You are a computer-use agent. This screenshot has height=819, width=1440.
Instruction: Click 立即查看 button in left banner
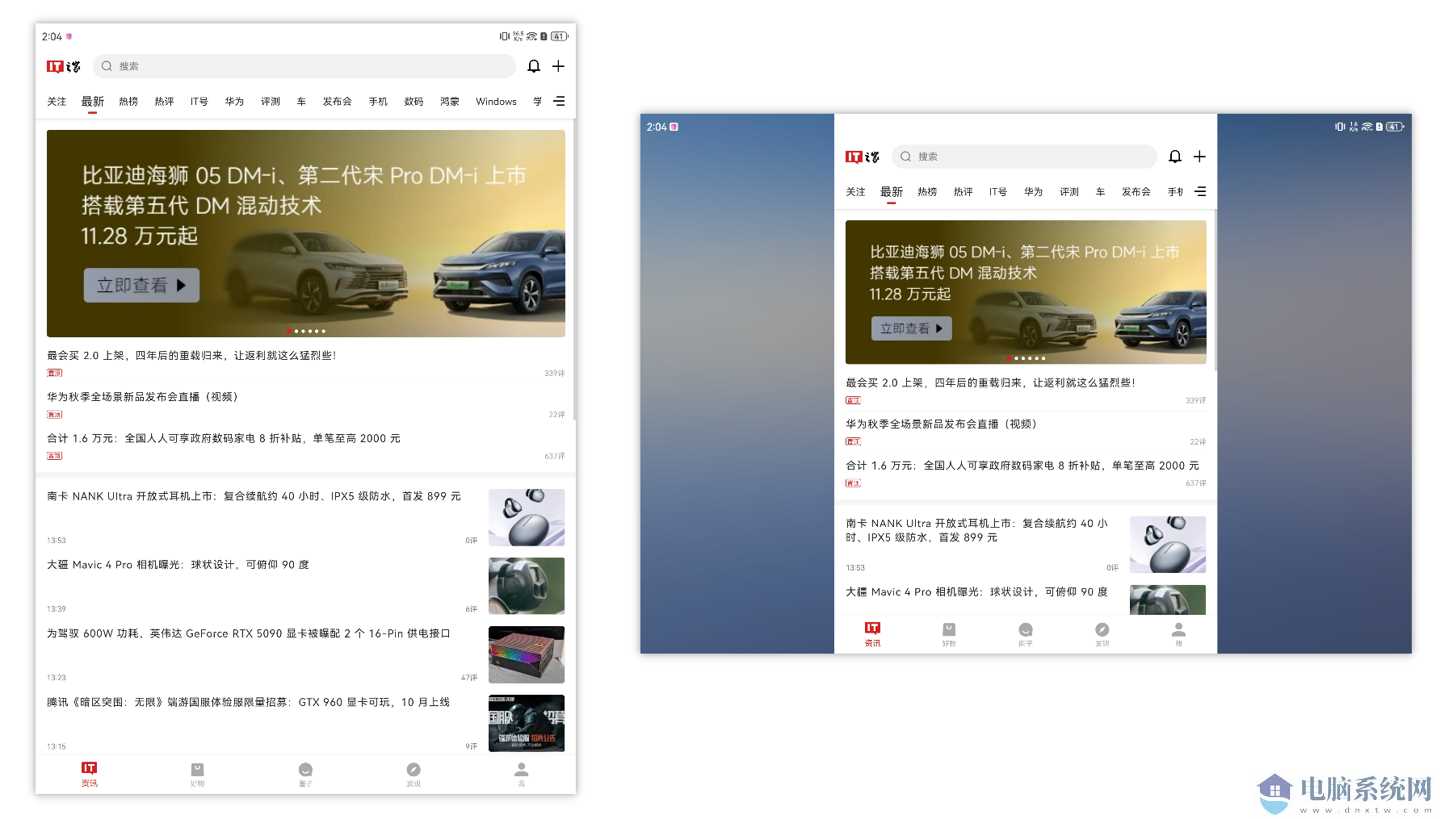click(141, 285)
